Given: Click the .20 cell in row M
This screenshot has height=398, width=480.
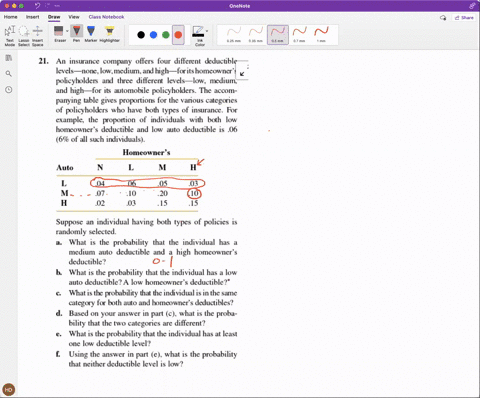Looking at the screenshot, I should pyautogui.click(x=162, y=194).
